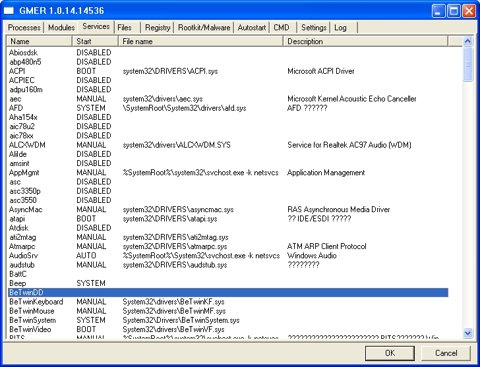This screenshot has height=367, width=480.
Task: Select the amsint service row
Action: [228, 163]
